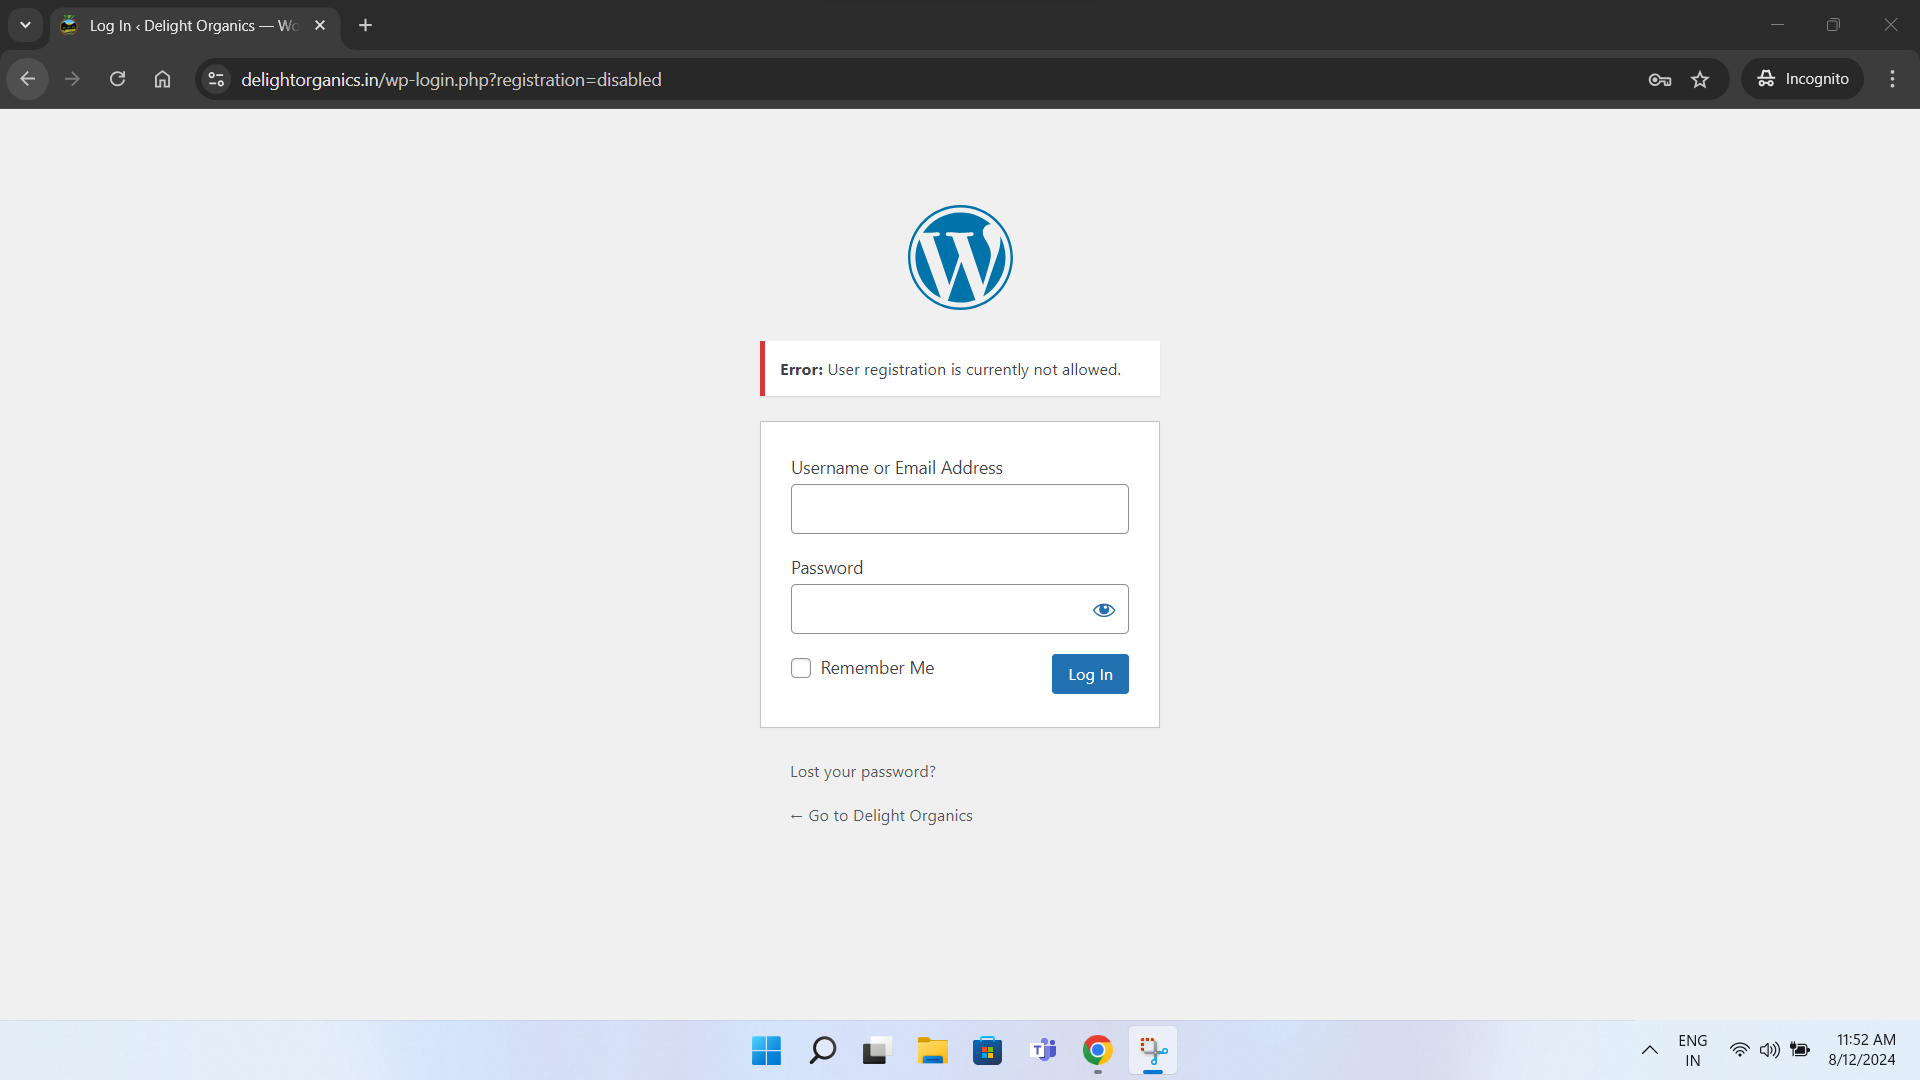Open the Chrome three-dot menu
The image size is (1920, 1080).
(1892, 79)
